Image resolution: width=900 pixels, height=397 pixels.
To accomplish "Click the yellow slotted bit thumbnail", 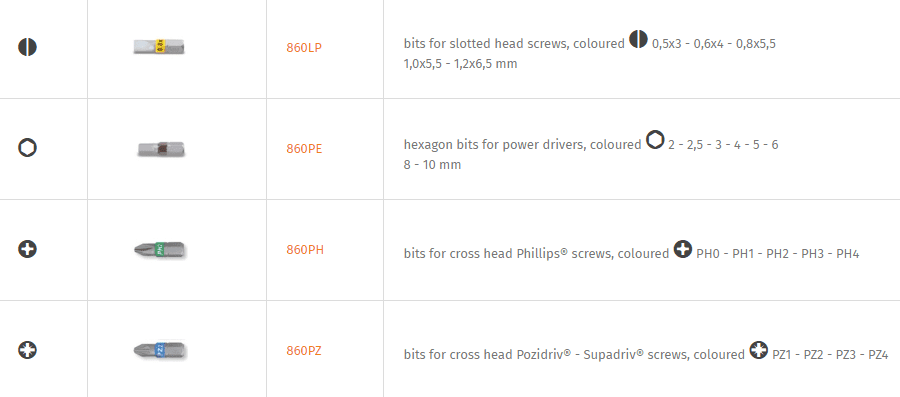I will (159, 46).
